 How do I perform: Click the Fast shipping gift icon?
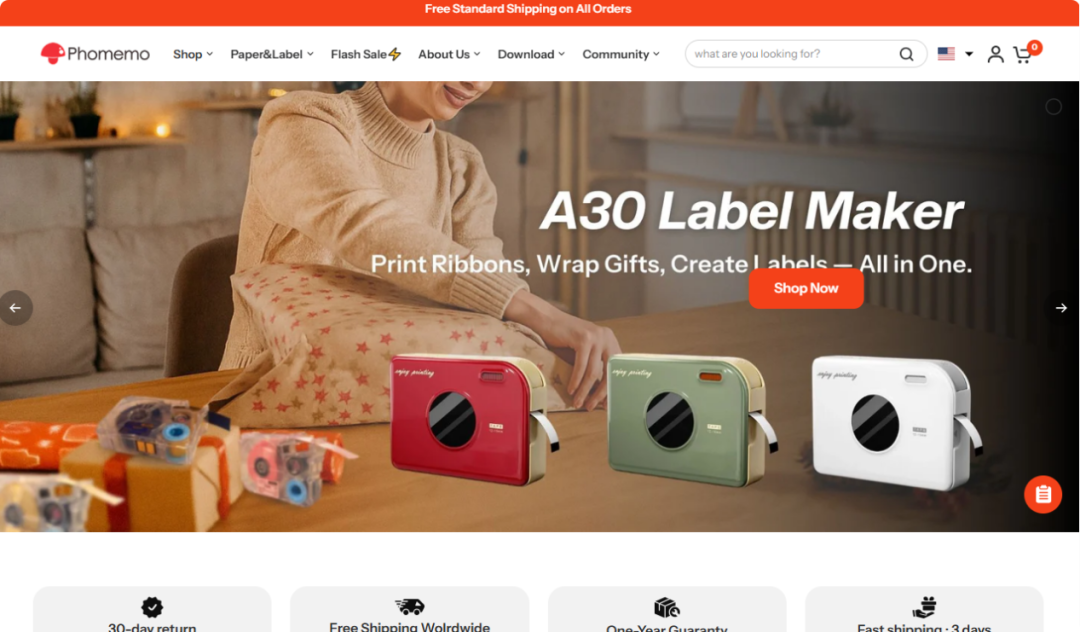pos(924,607)
